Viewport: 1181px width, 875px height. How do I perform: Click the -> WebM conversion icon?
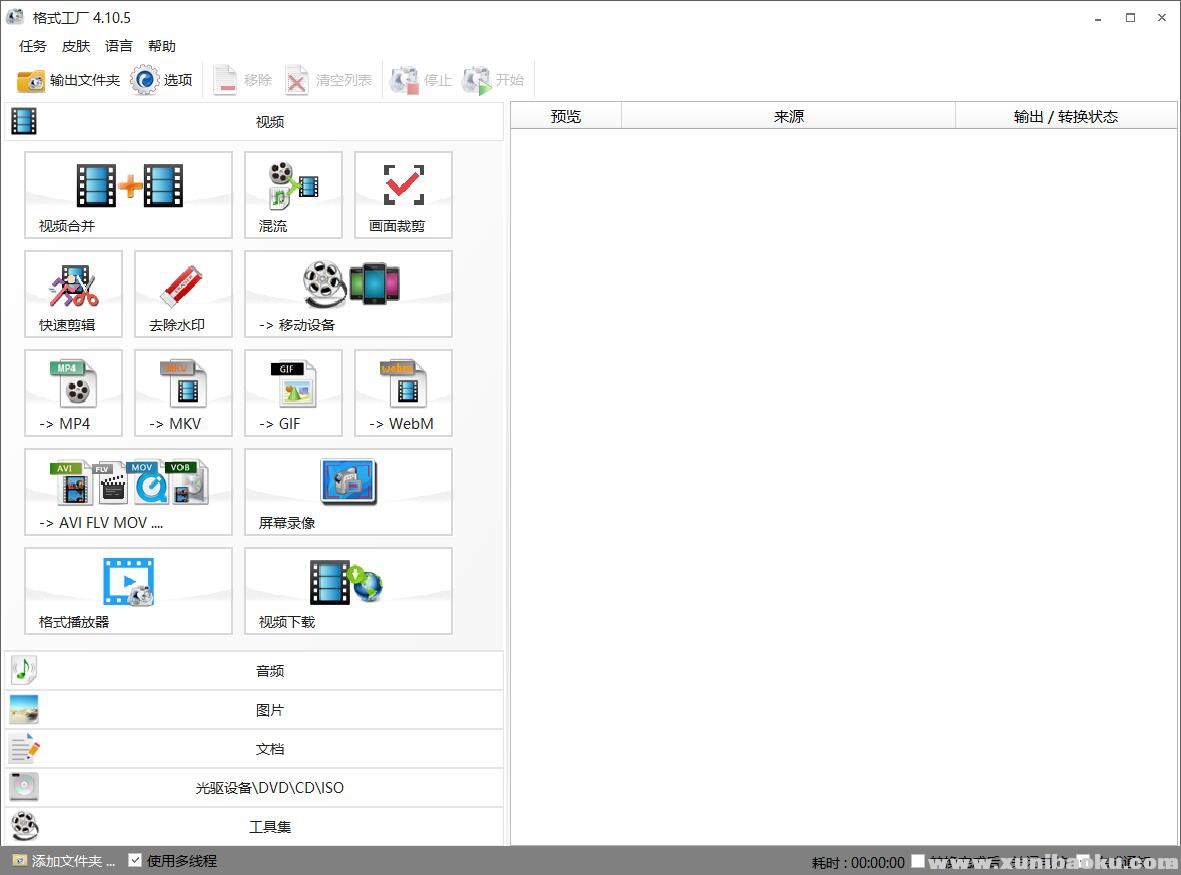[x=403, y=392]
